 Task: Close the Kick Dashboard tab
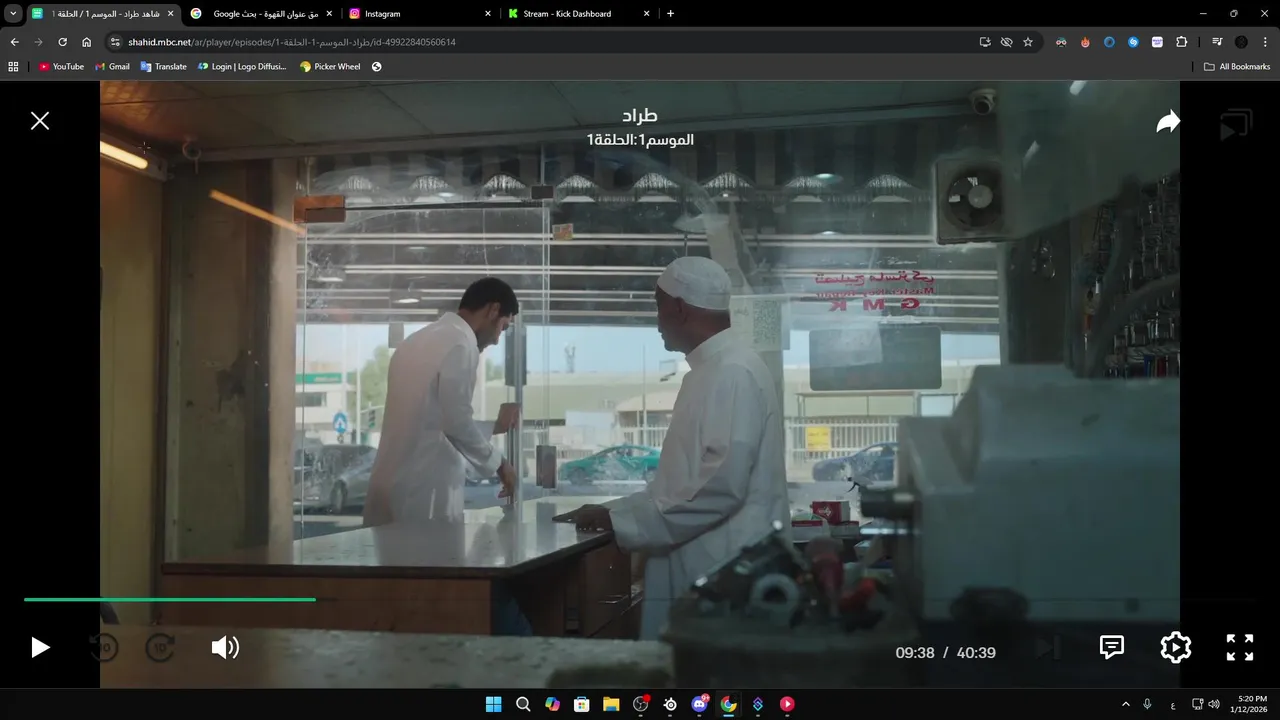[647, 14]
